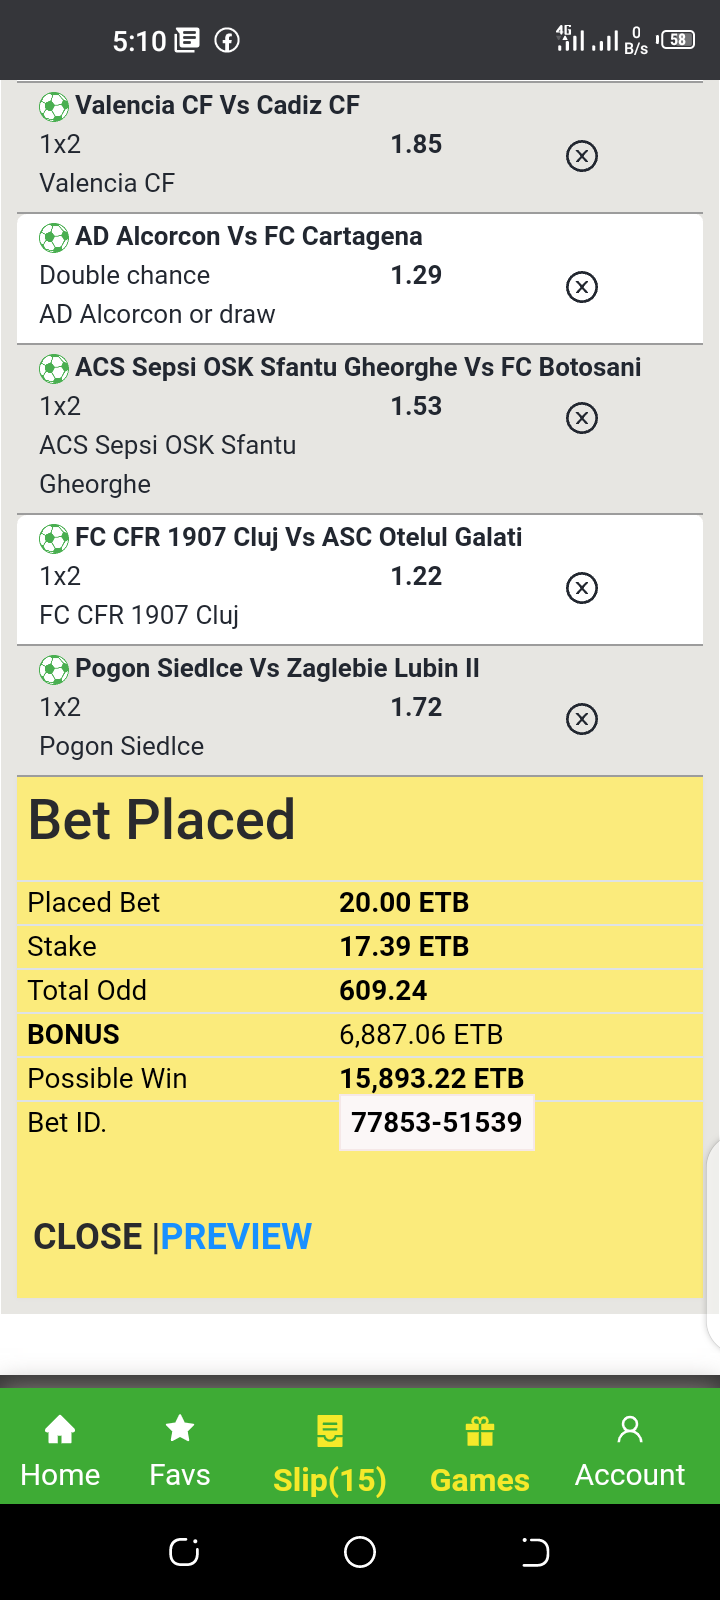Viewport: 720px width, 1600px height.
Task: Tap the soccer ball icon beside AD Alcorcon
Action: (x=54, y=237)
